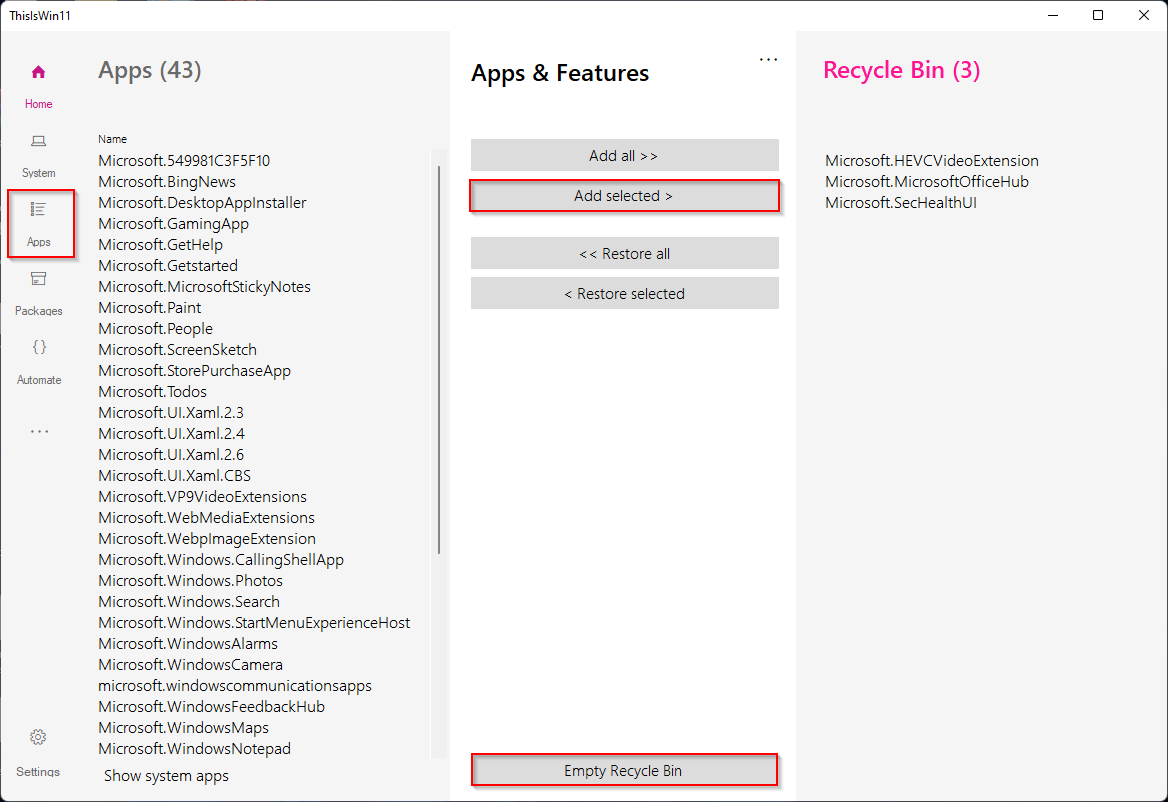Select Microsoft.People in the apps list
This screenshot has width=1168, height=802.
[155, 328]
